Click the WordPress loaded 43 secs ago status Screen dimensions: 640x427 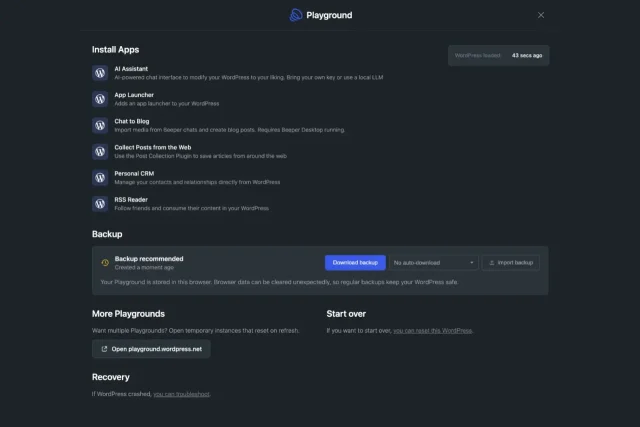pyautogui.click(x=498, y=56)
